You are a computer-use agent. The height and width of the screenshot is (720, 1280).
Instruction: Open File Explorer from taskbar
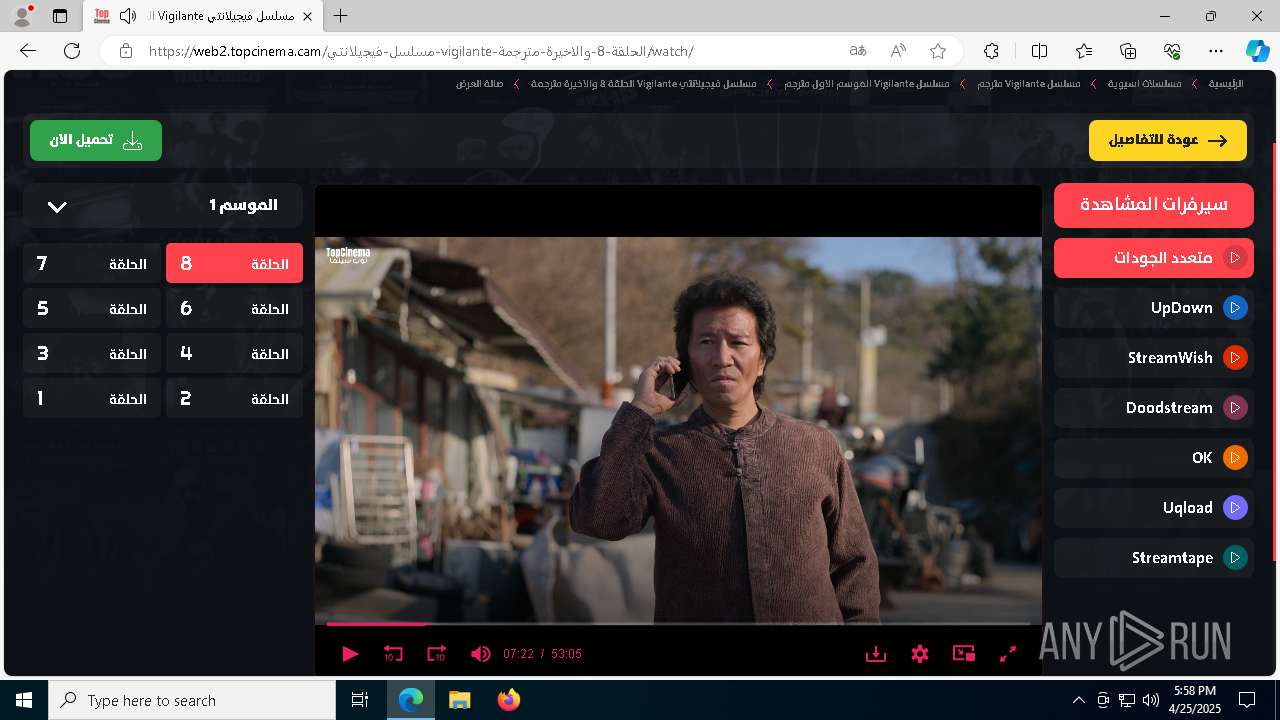[x=460, y=700]
